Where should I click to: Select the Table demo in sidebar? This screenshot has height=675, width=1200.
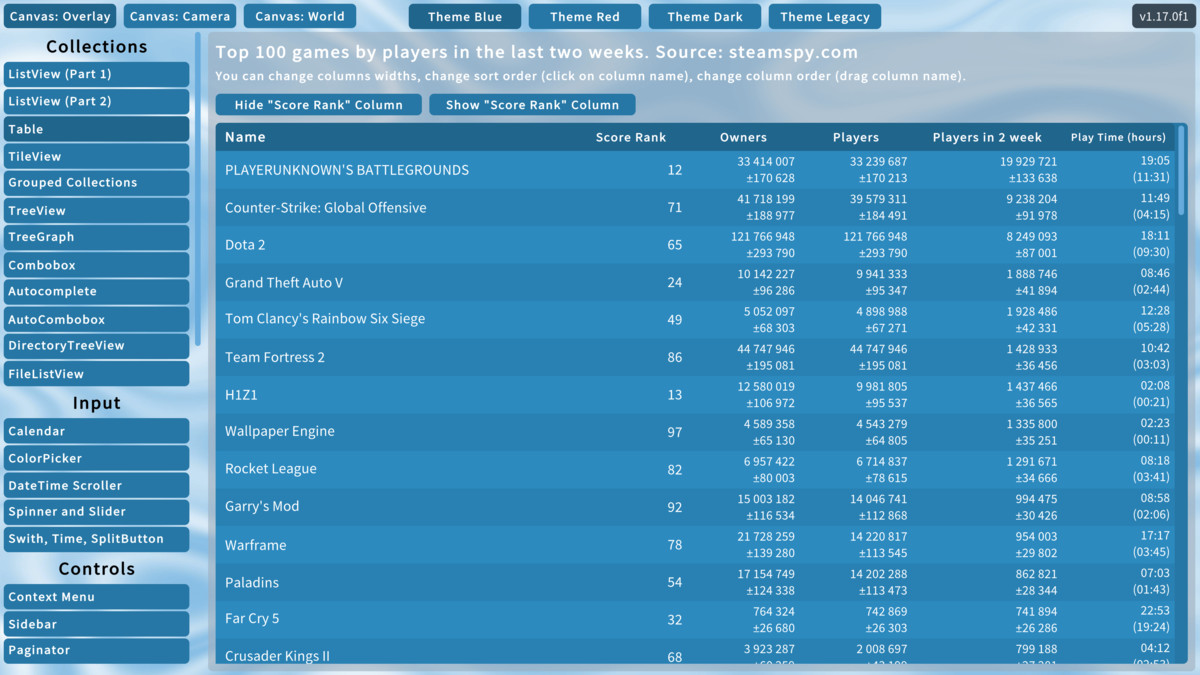pos(96,129)
